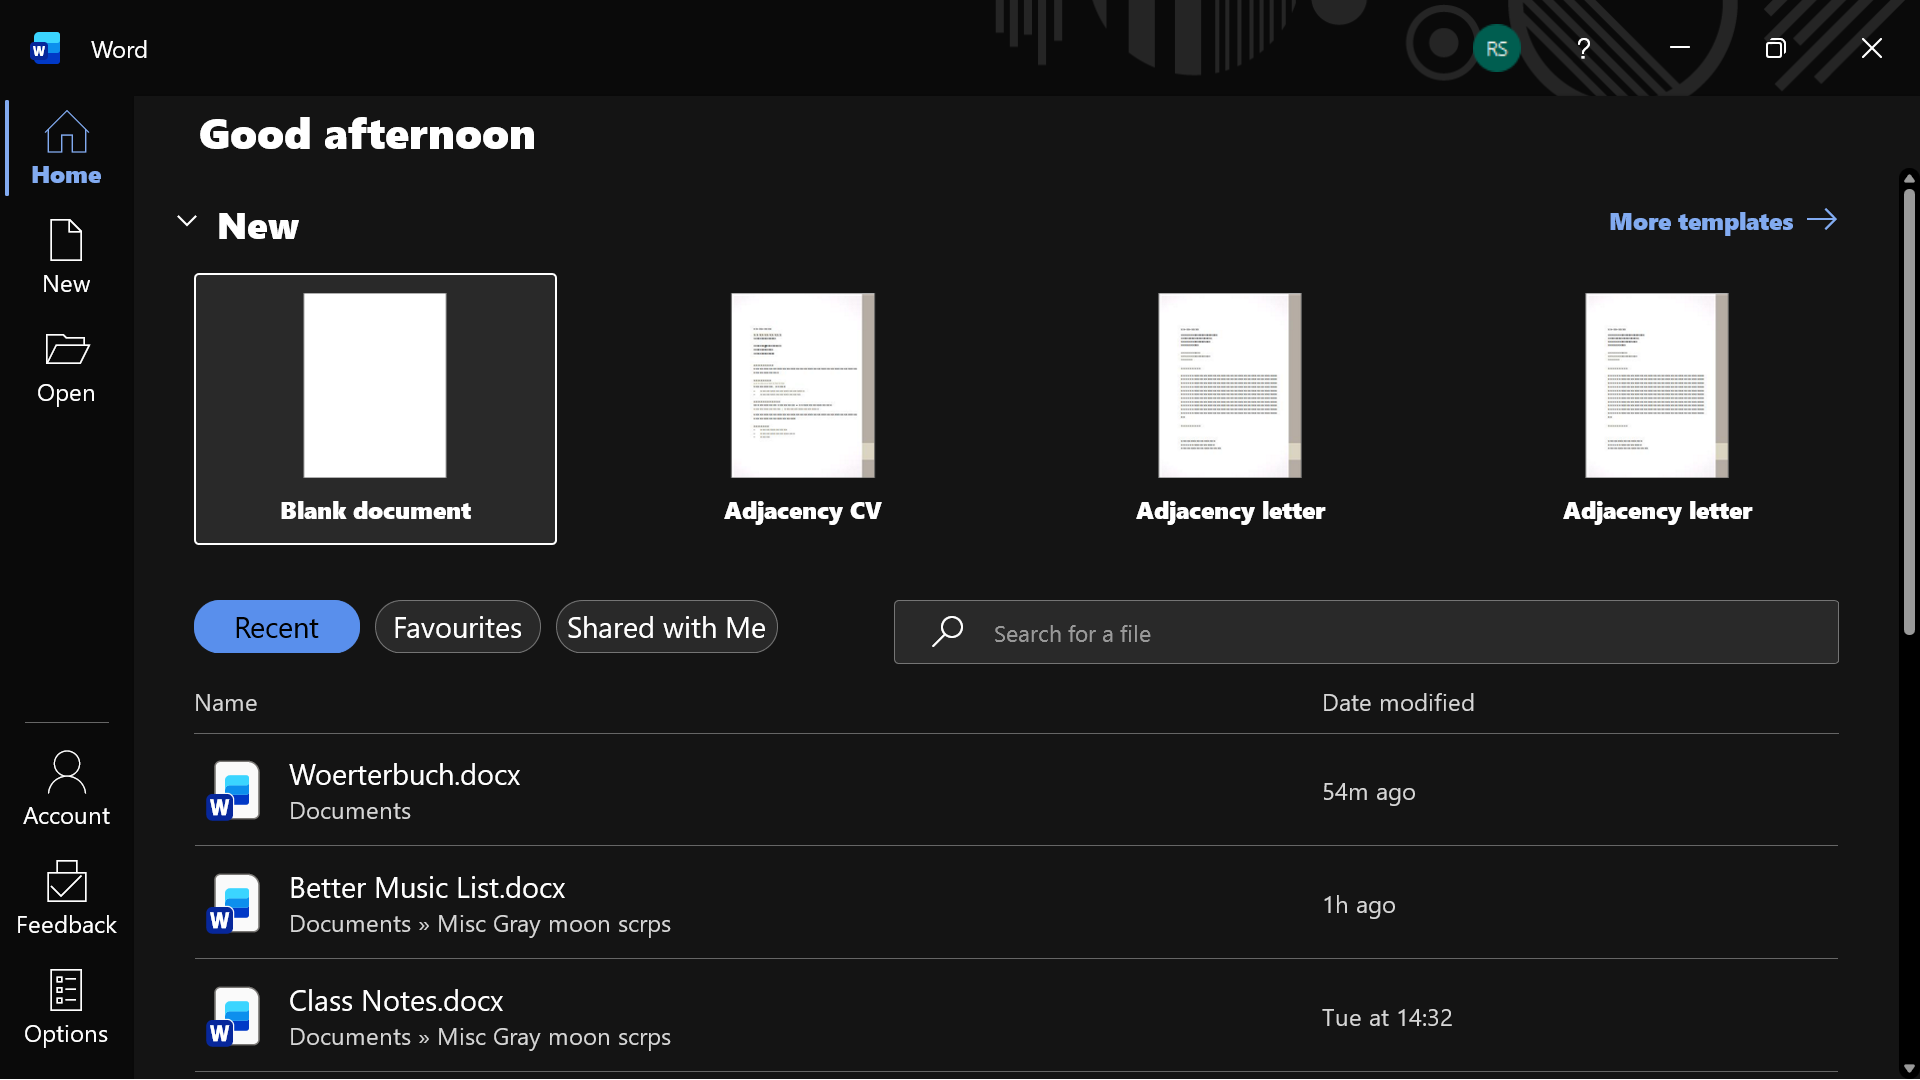1920x1080 pixels.
Task: Open Woerterbuch.docx from recent list
Action: (x=1016, y=791)
